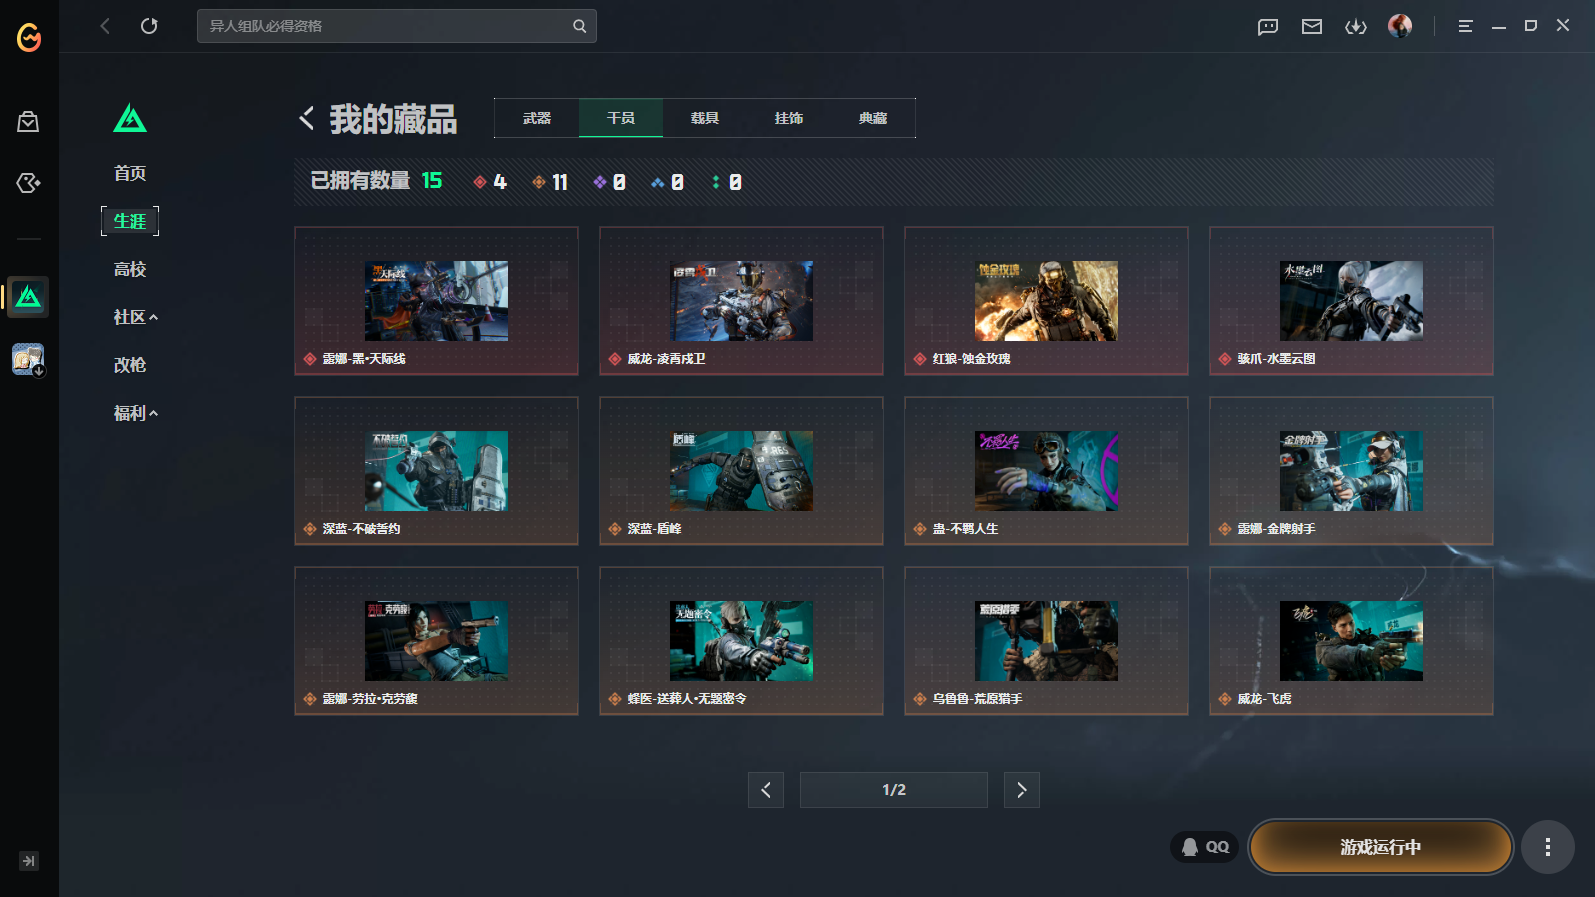Open the three-dot more options button
Viewport: 1595px width, 897px height.
click(x=1548, y=847)
